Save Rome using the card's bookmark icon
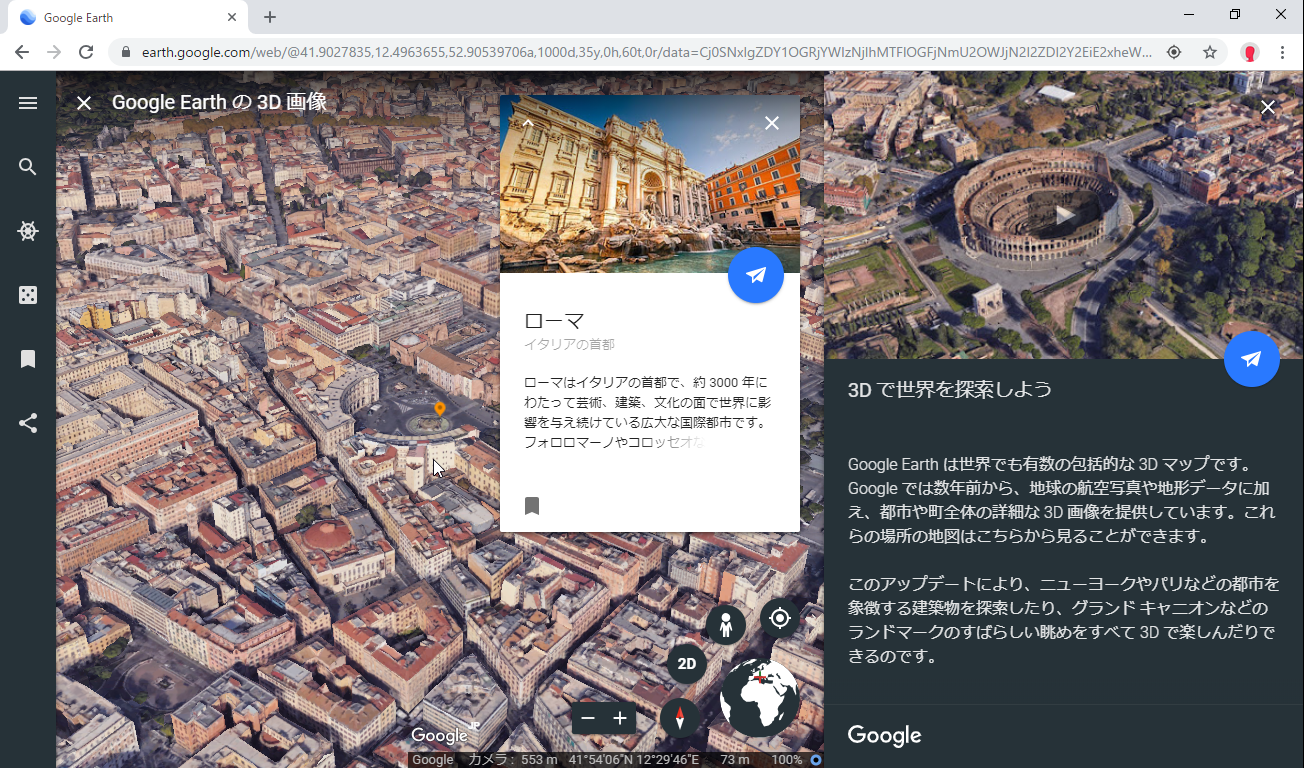The image size is (1304, 768). coord(532,506)
